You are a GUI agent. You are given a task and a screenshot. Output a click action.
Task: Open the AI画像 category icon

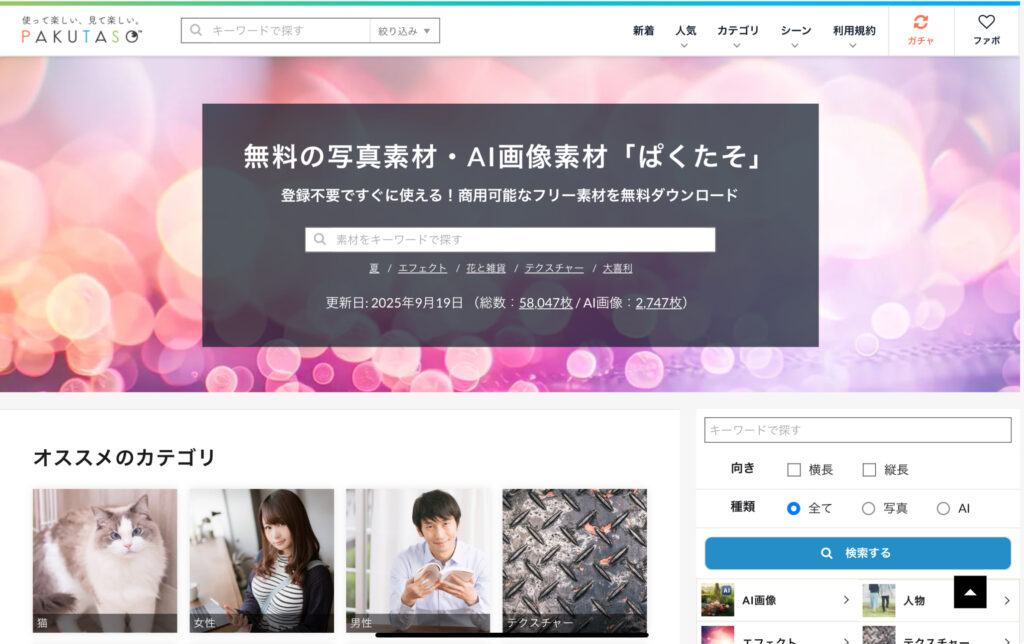(x=717, y=600)
